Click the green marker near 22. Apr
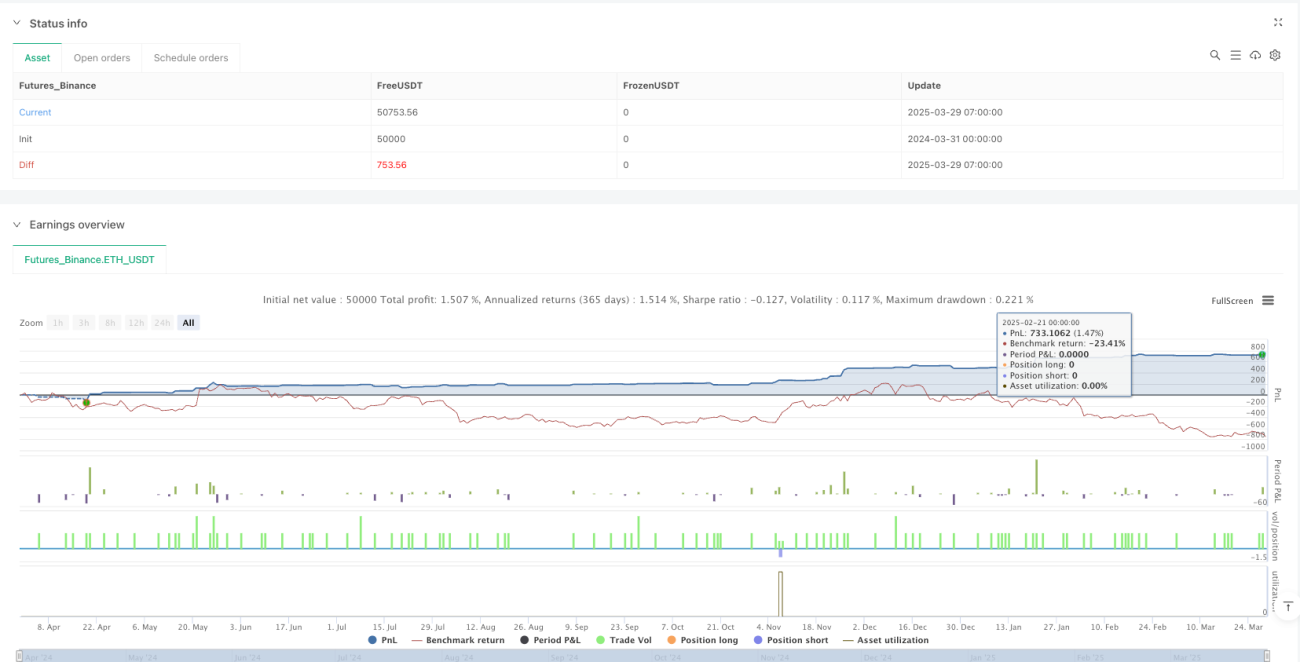Viewport: 1300px width, 662px height. 86,402
